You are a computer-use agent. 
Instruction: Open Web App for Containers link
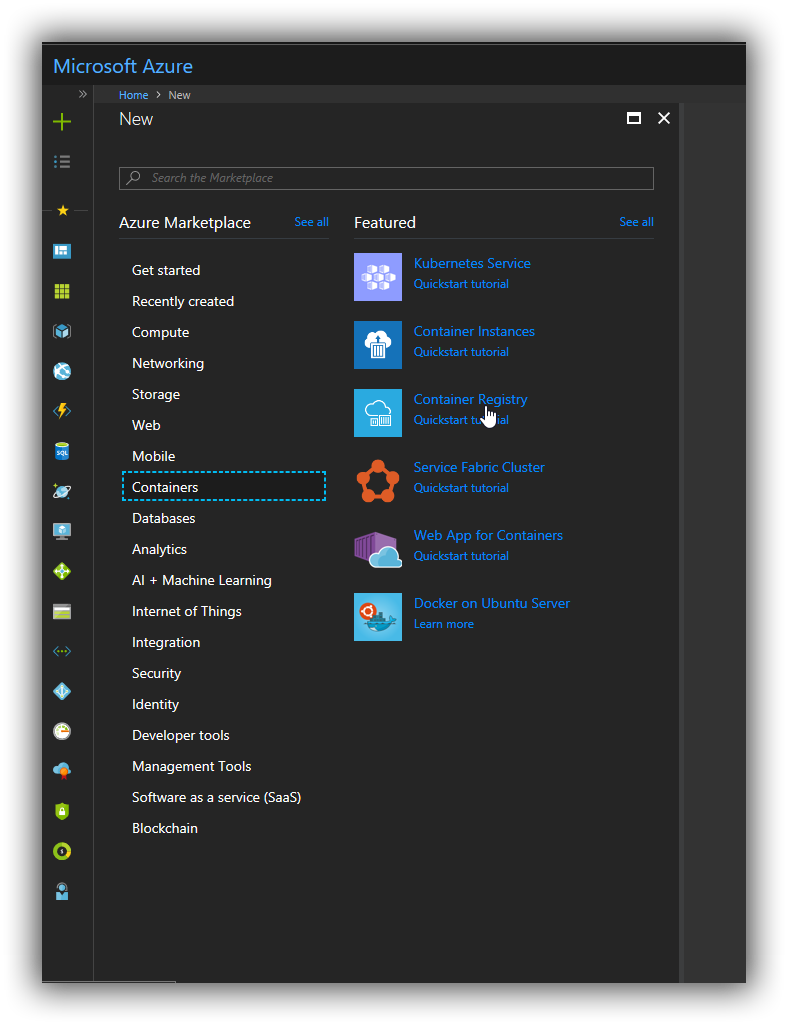click(x=488, y=535)
